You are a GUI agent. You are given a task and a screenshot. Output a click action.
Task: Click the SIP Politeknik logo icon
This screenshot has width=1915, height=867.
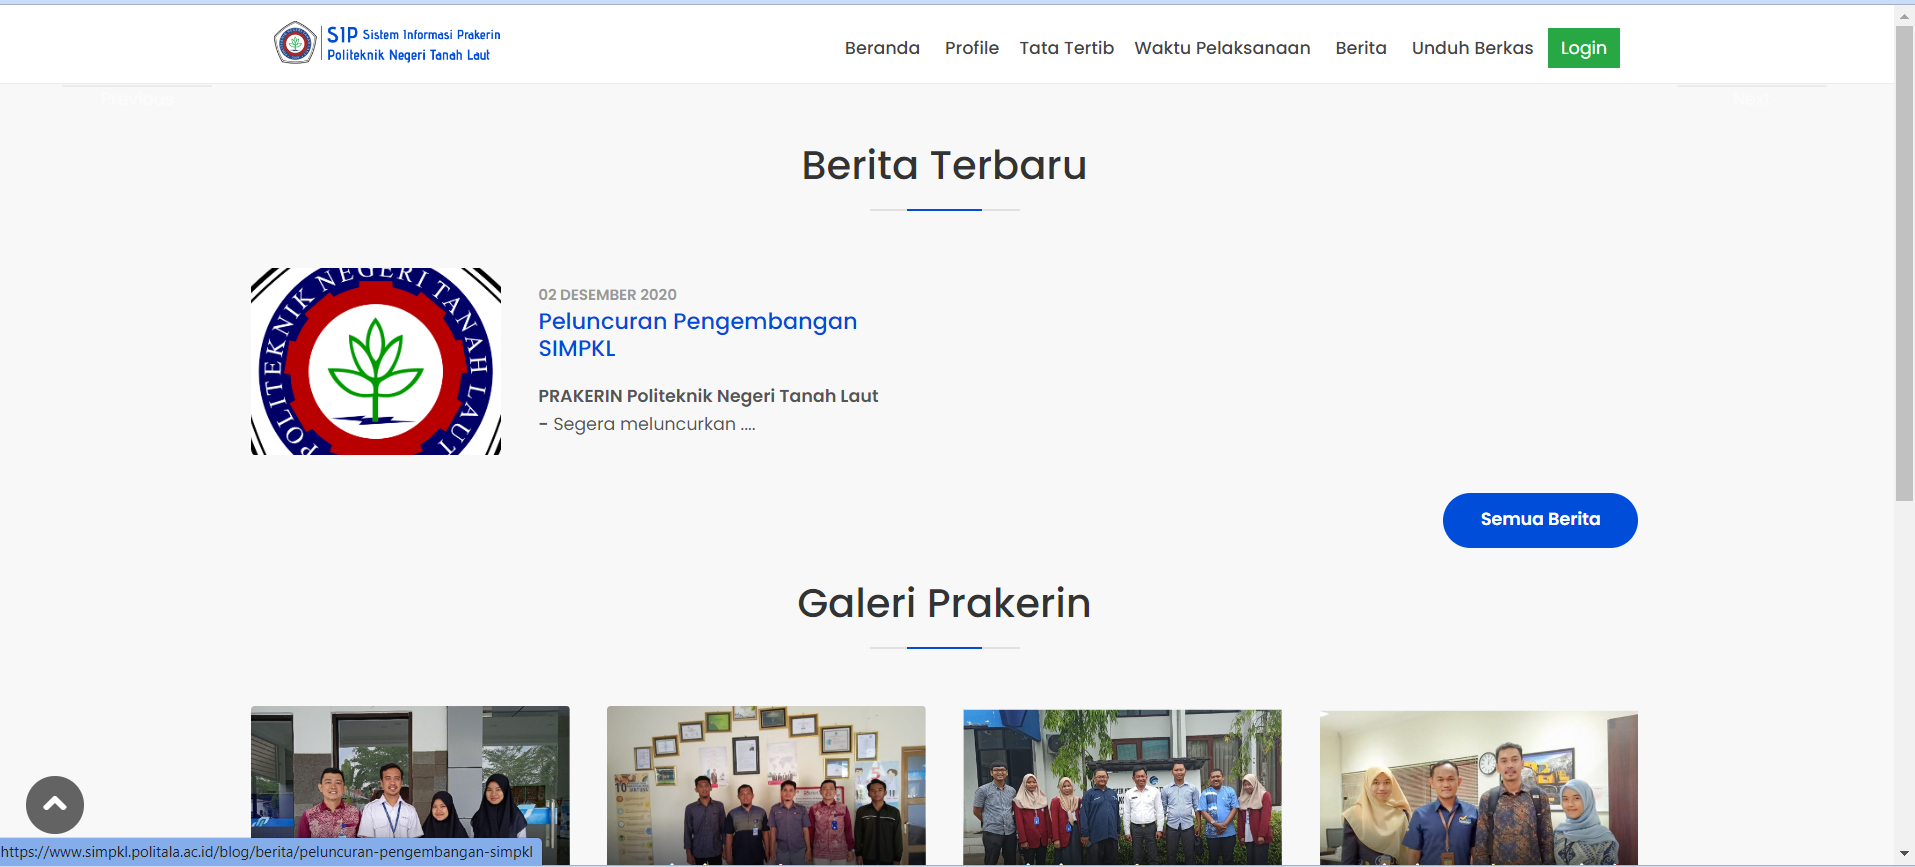(x=295, y=43)
